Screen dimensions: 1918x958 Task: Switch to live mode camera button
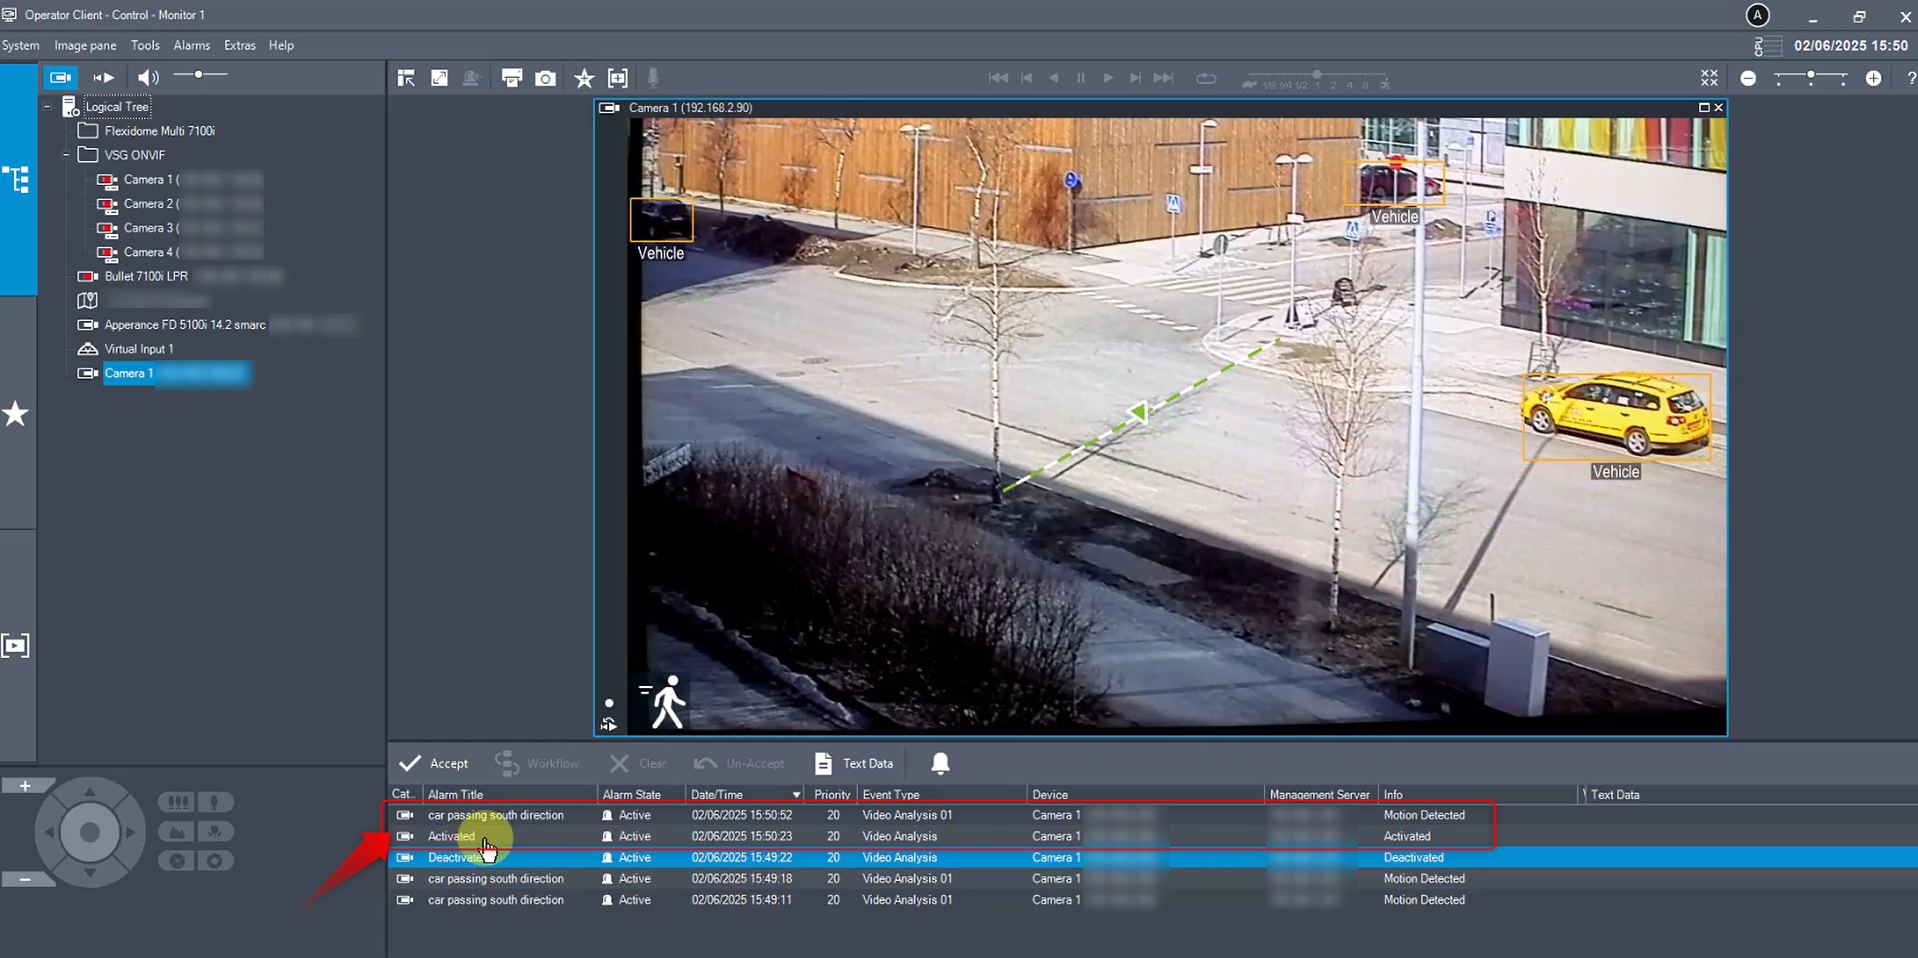tap(60, 77)
